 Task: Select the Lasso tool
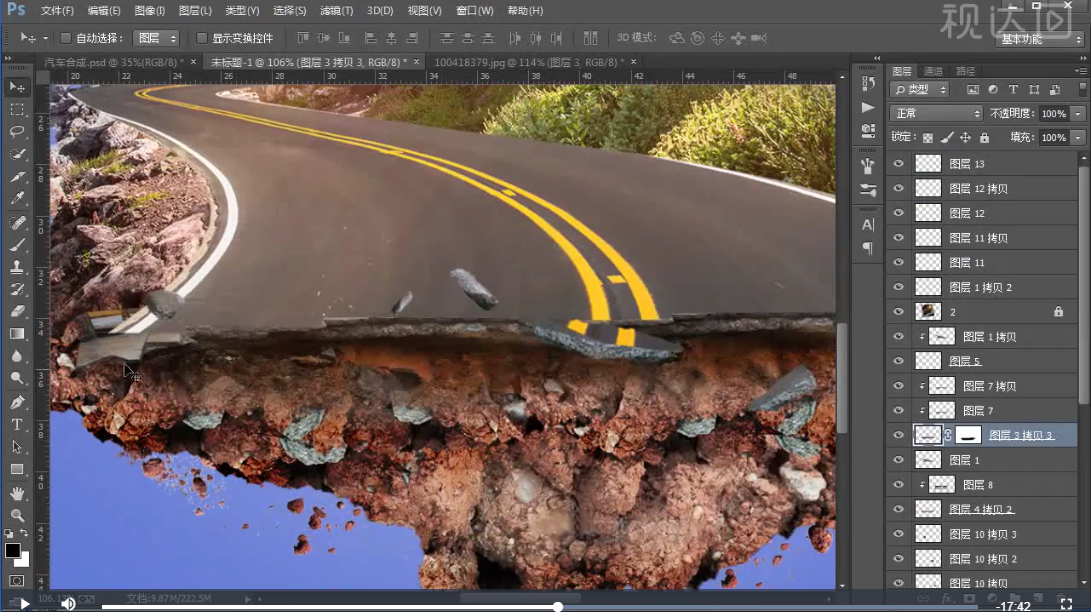point(17,132)
